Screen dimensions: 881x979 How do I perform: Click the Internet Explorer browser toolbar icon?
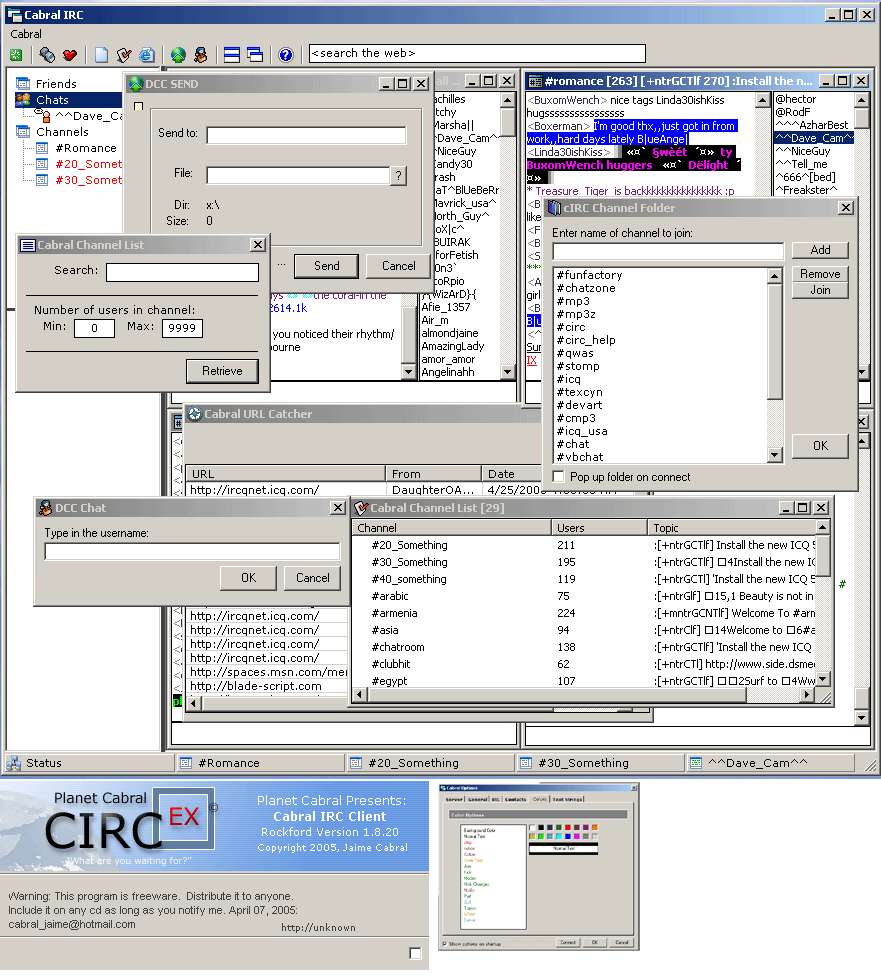(x=147, y=55)
